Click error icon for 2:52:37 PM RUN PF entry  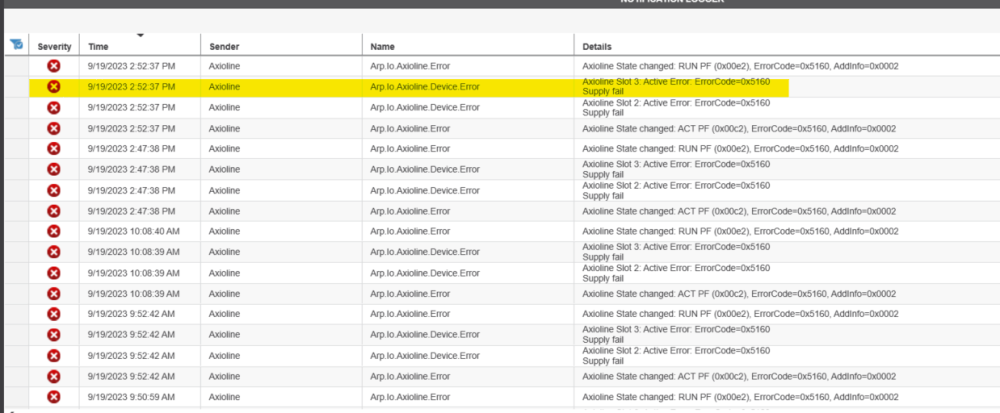click(54, 66)
